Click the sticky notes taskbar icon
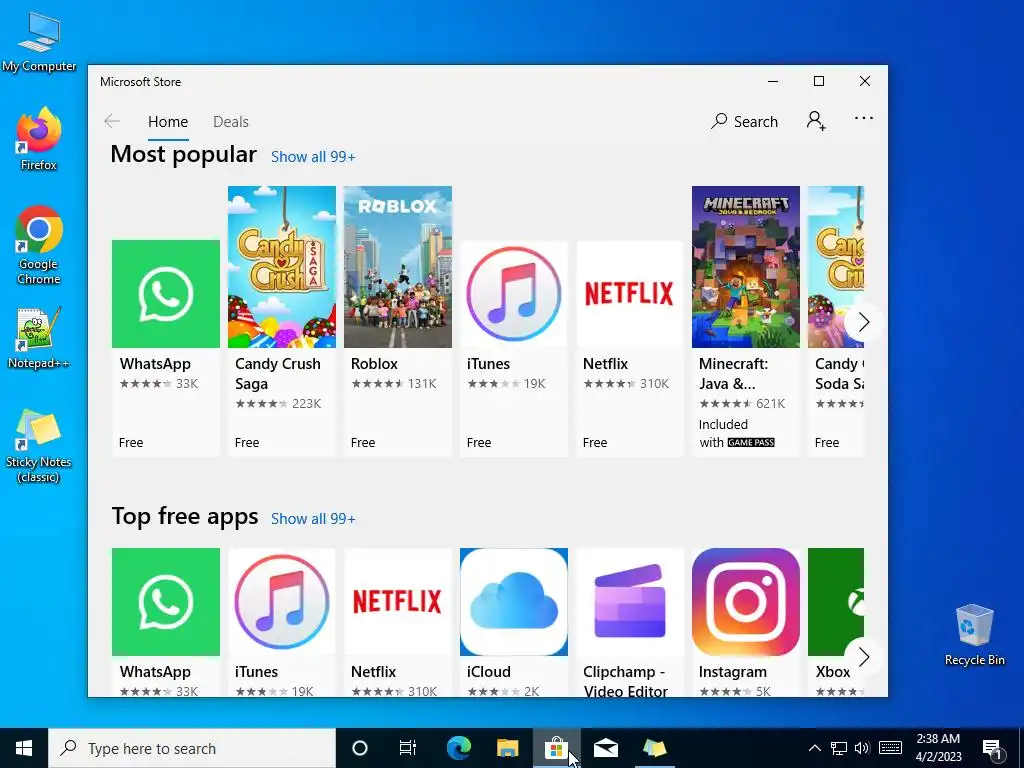The image size is (1024, 768). pyautogui.click(x=654, y=748)
